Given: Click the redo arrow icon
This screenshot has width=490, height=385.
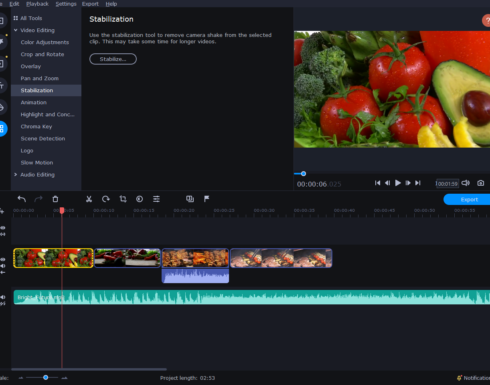Looking at the screenshot, I should tap(38, 199).
